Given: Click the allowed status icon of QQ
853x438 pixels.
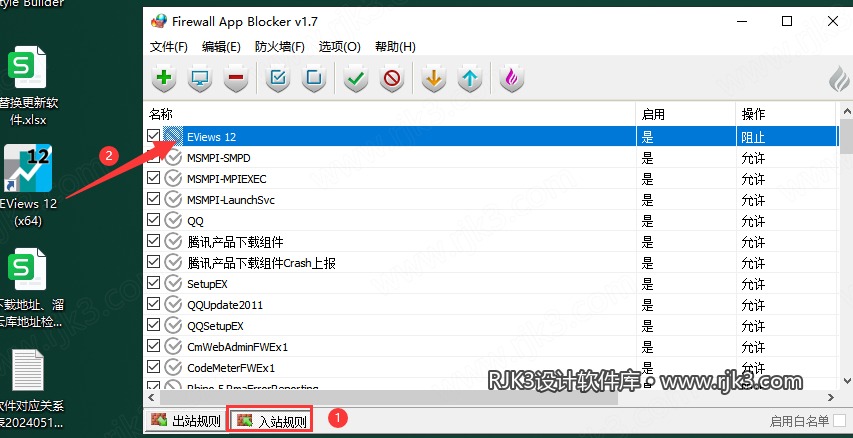Looking at the screenshot, I should pyautogui.click(x=173, y=221).
